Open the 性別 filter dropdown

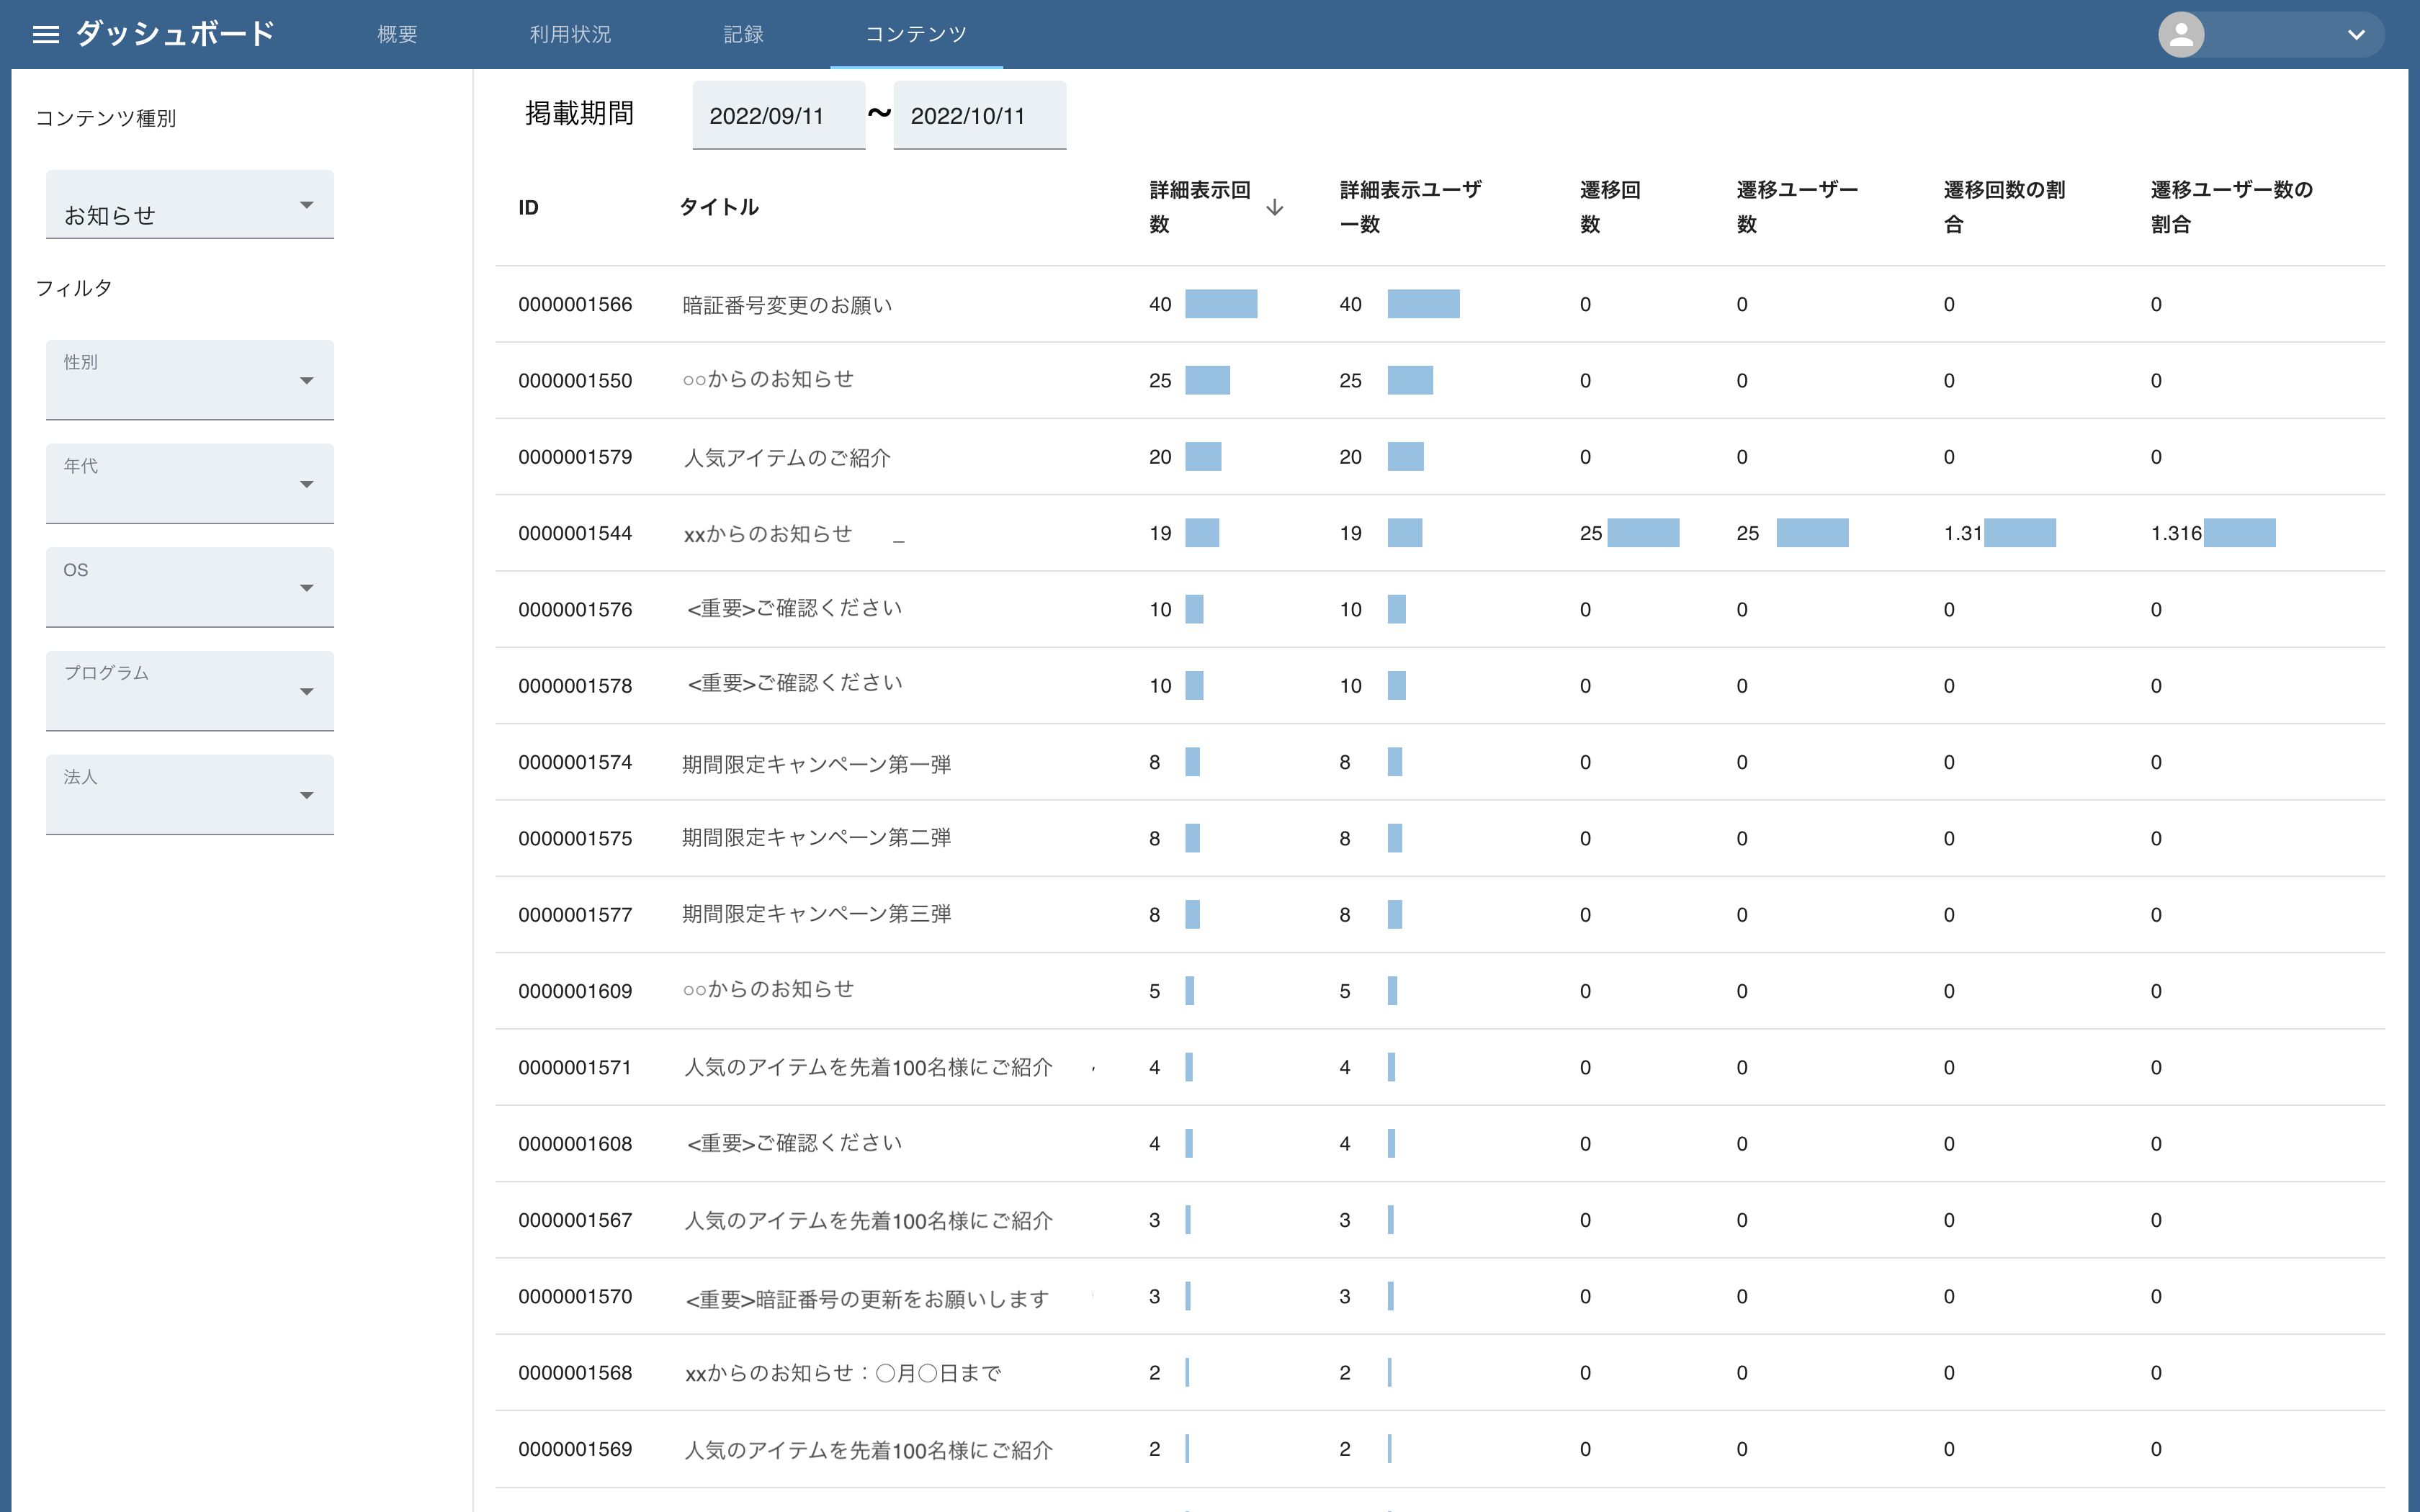coord(190,380)
